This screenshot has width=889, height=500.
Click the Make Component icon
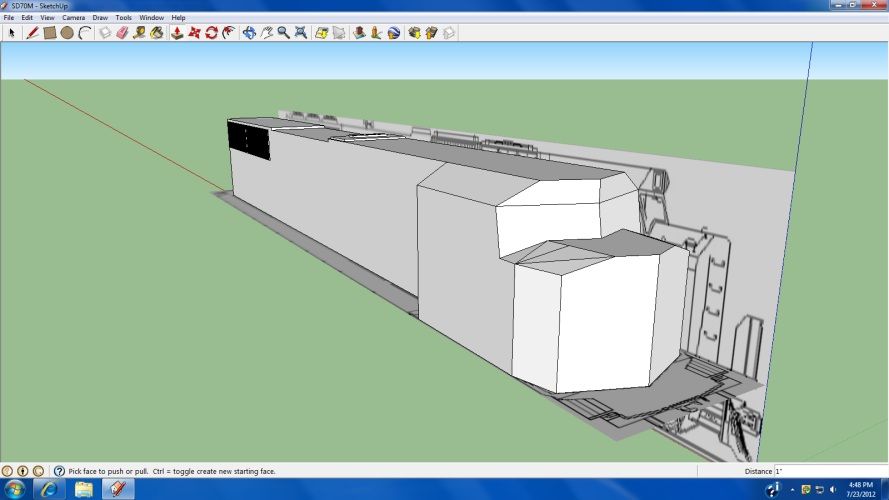tap(105, 33)
